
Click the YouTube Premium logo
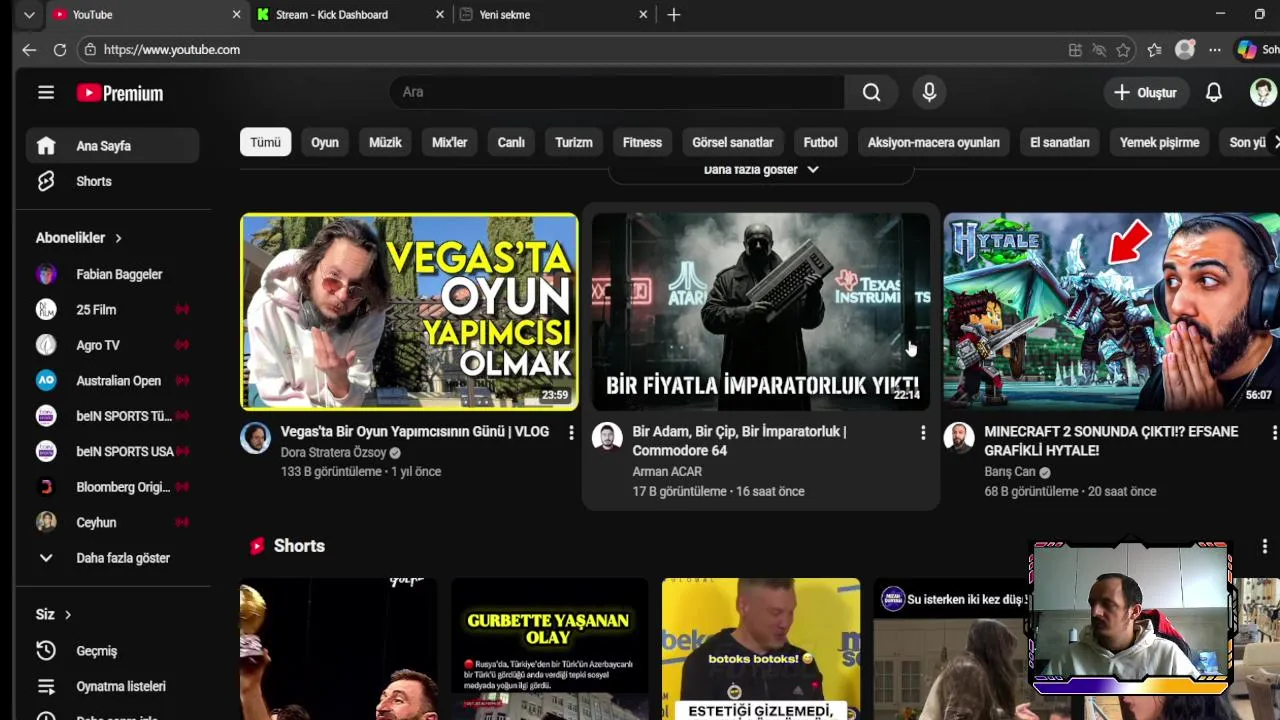coord(120,93)
